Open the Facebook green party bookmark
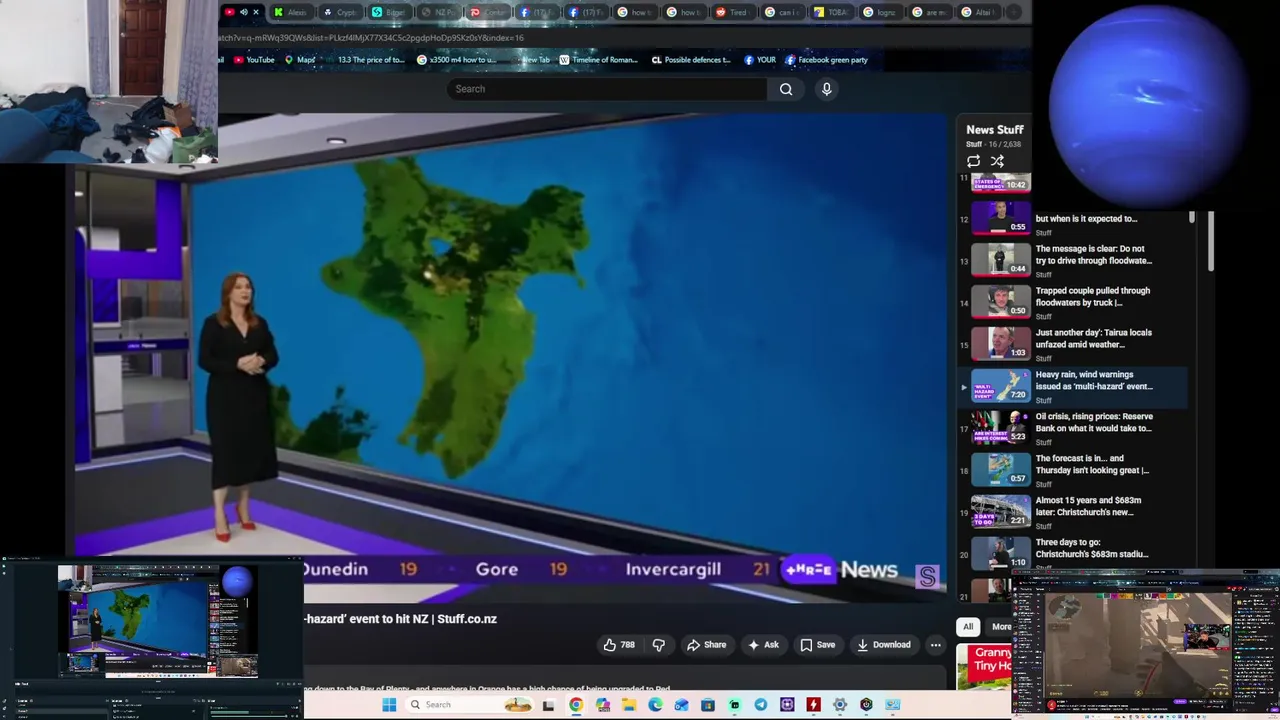 point(826,60)
